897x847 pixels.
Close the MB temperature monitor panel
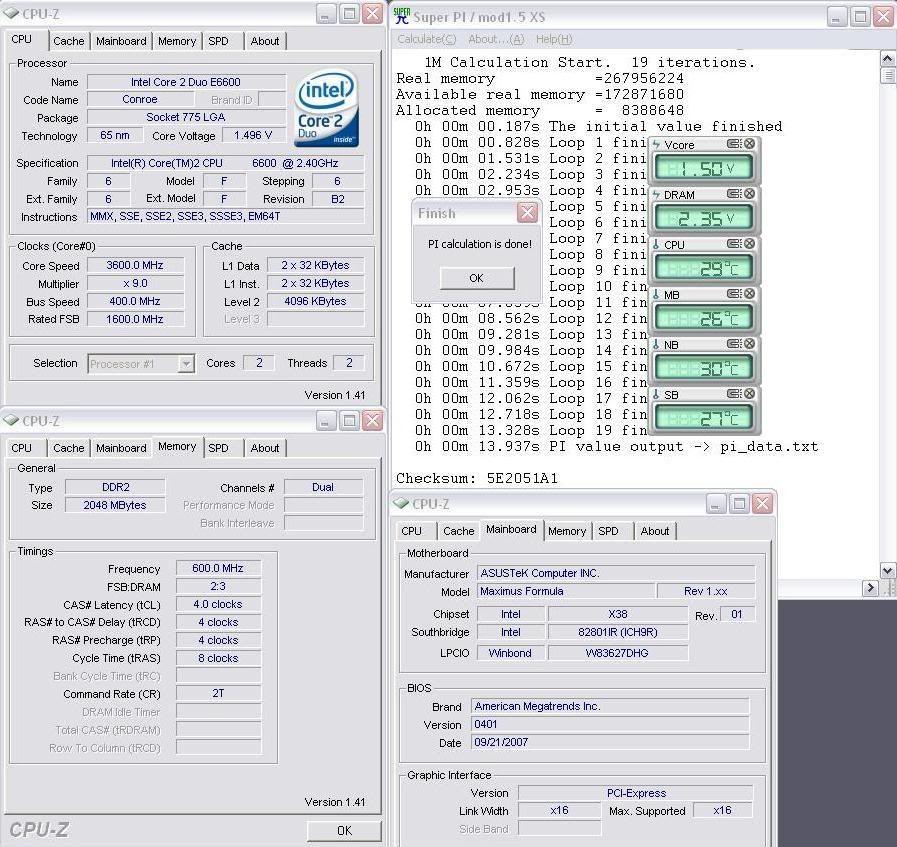pos(749,294)
